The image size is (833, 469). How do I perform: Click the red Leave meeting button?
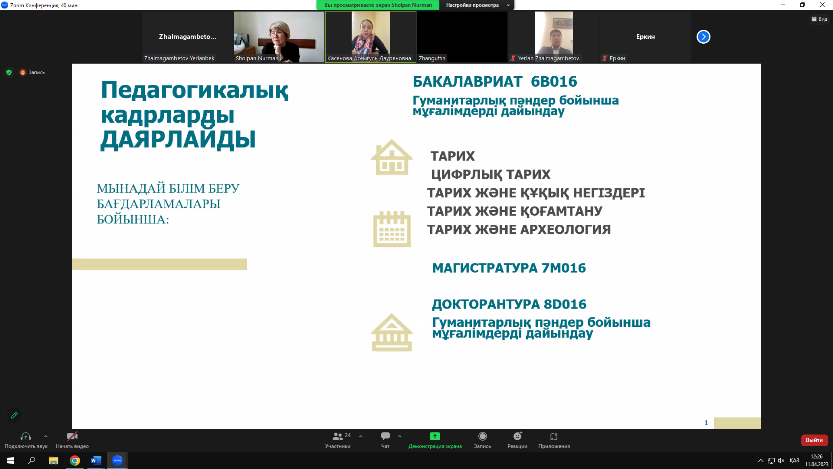point(813,440)
